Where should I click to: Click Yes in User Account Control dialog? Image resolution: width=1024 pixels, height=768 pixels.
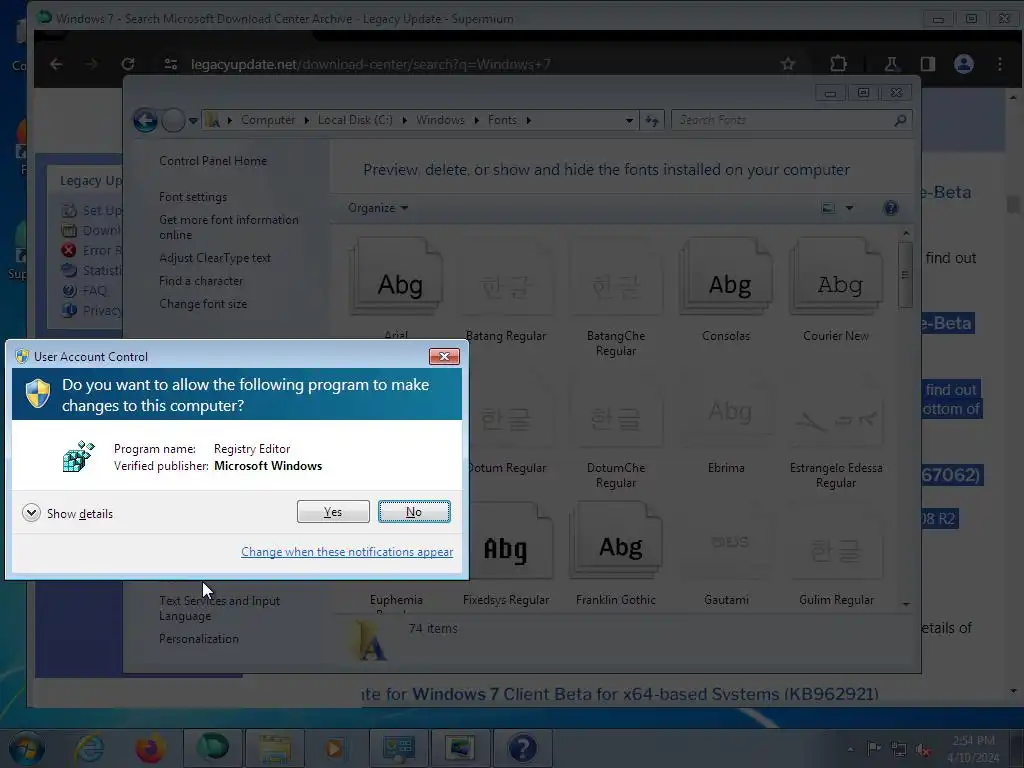coord(333,511)
